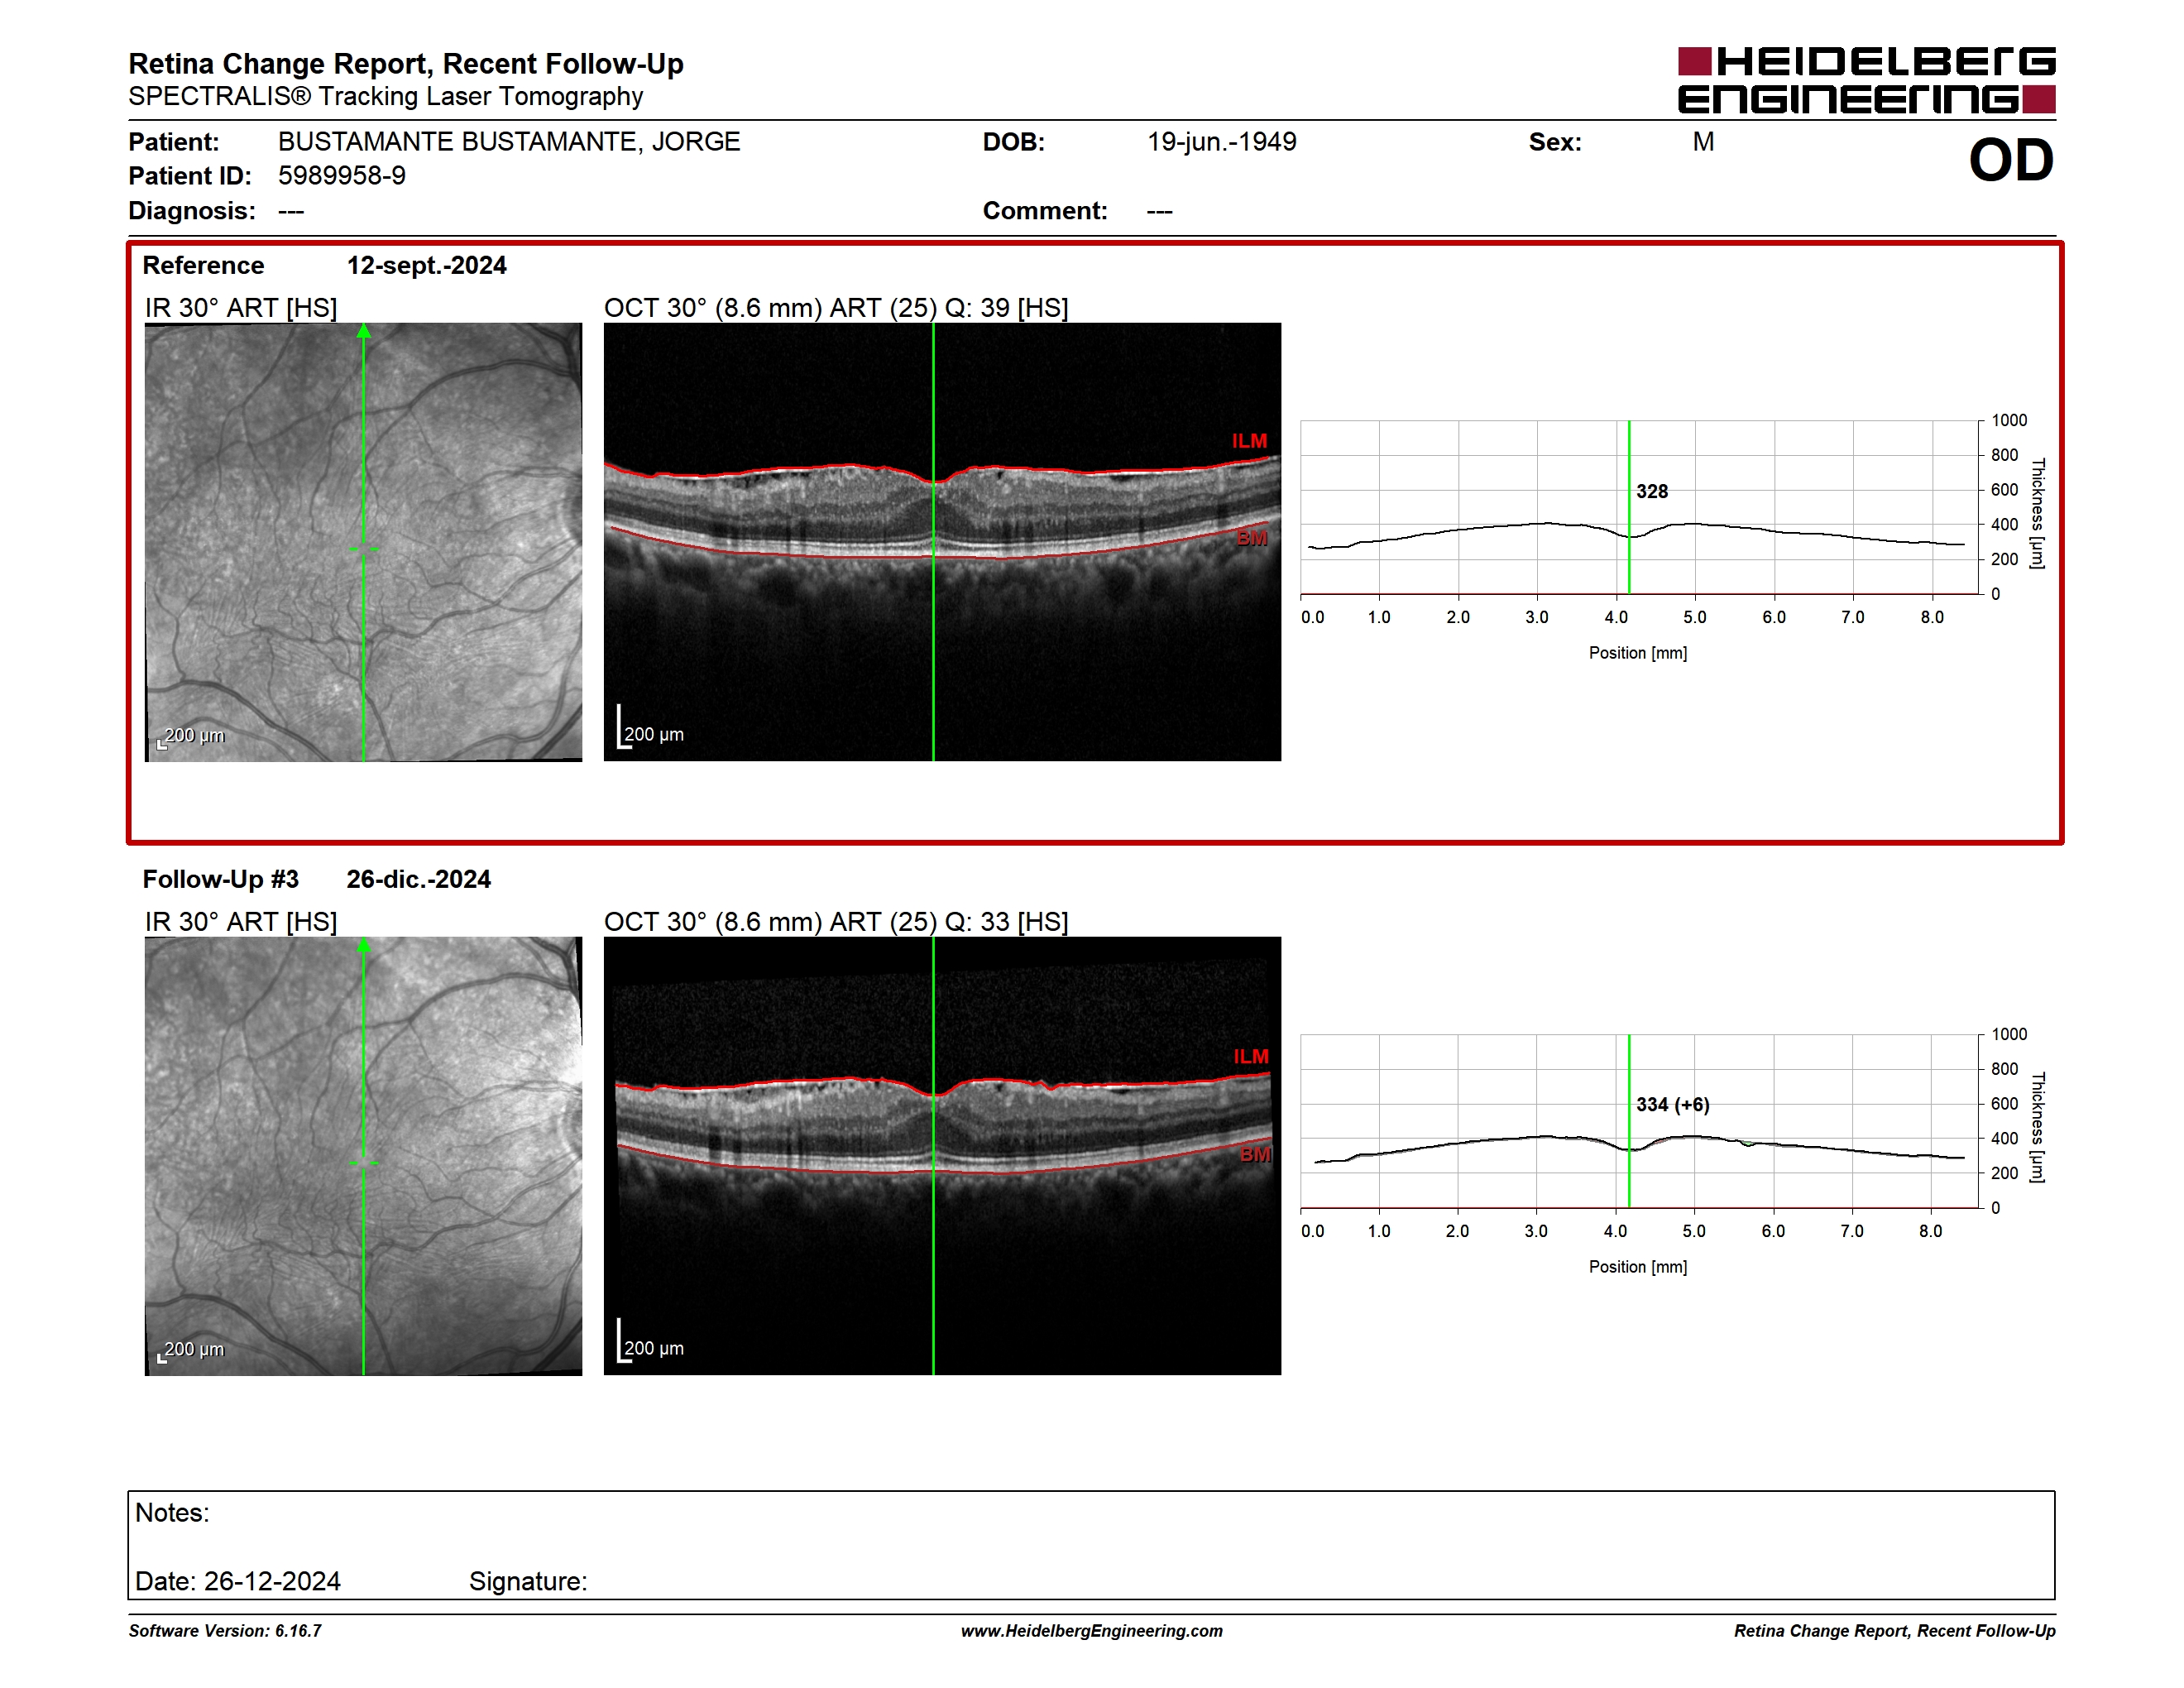2184x1688 pixels.
Task: Click the Diagnosis field label
Action: [192, 211]
